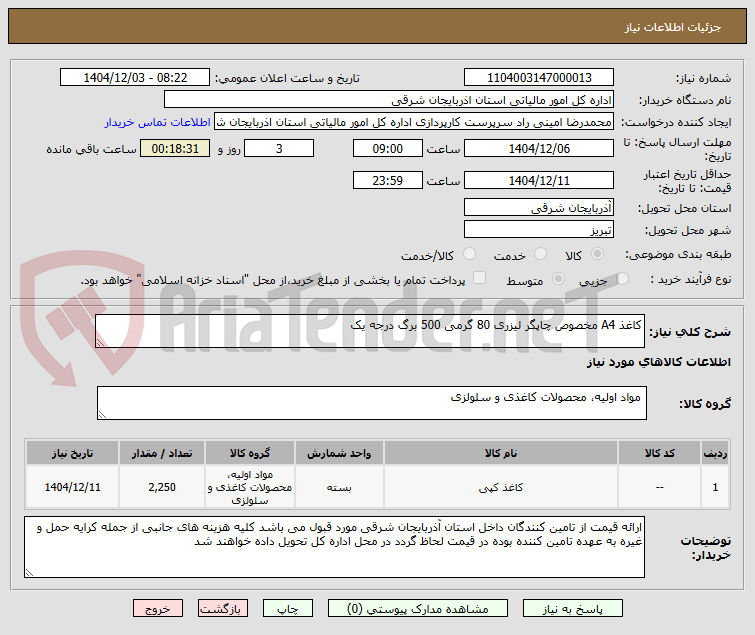755x635 pixels.
Task: Click the نام کالا column header
Action: coord(501,453)
